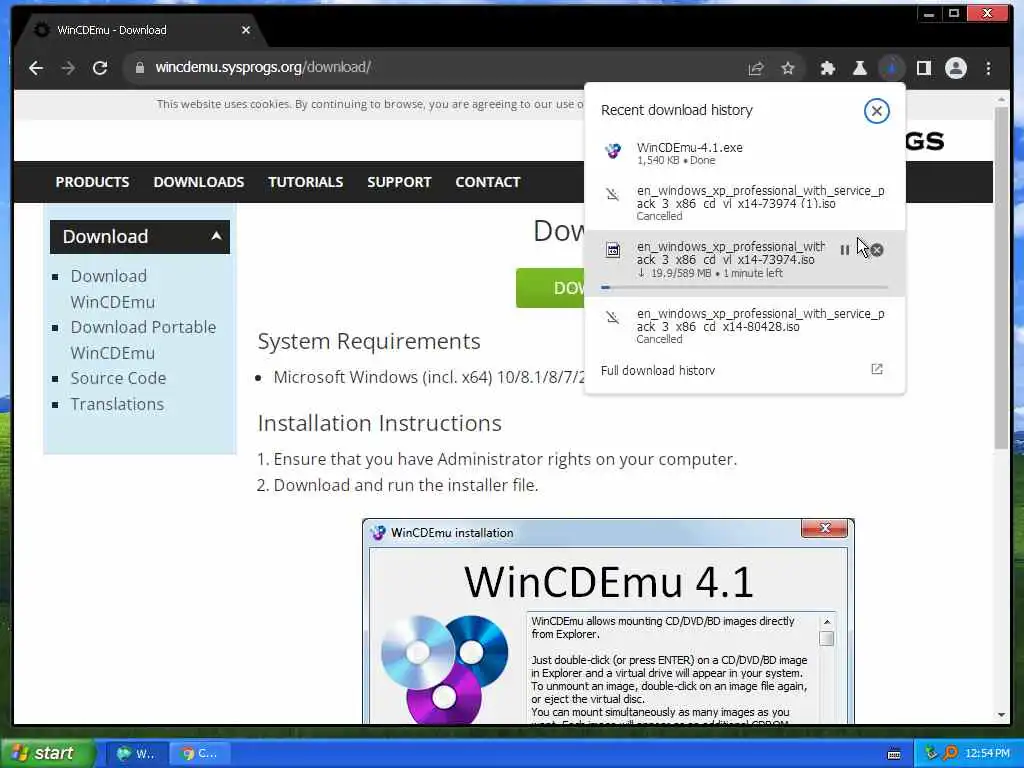
Task: Open the PRODUCTS menu
Action: (92, 182)
